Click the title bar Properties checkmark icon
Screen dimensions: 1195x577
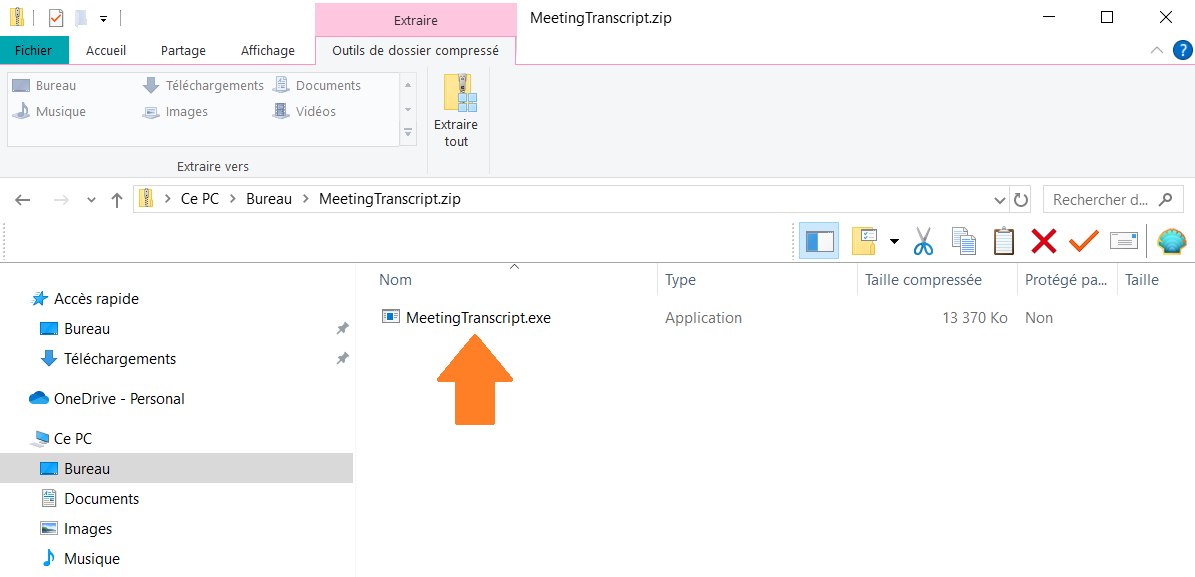pos(56,18)
